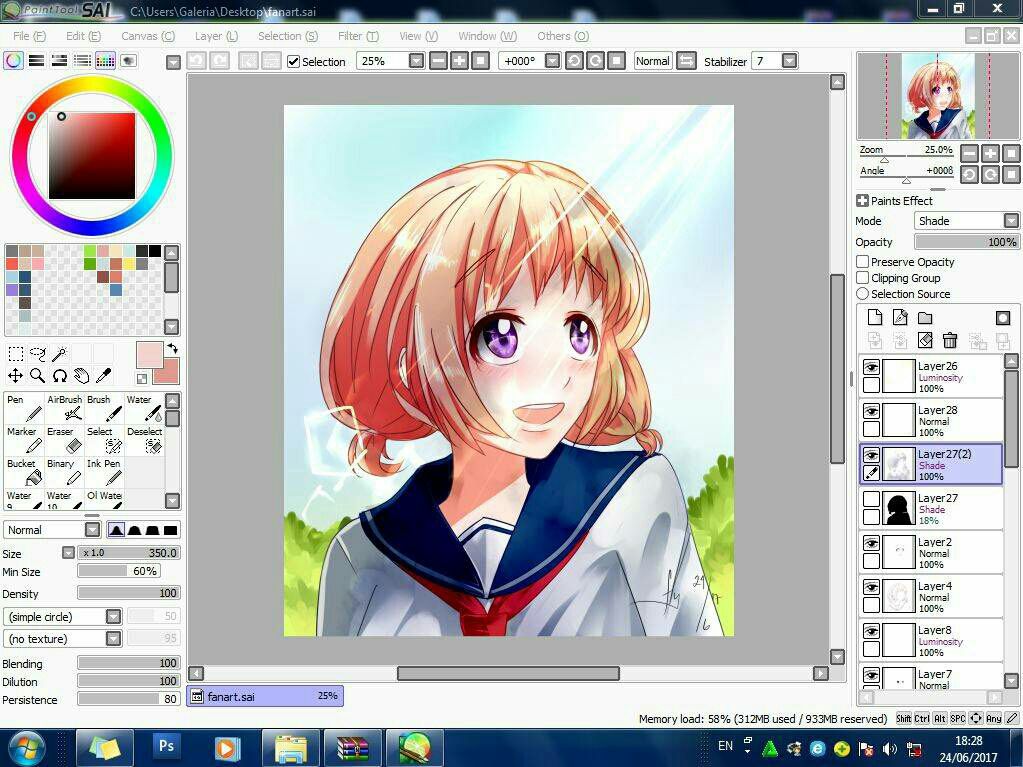The image size is (1023, 767).
Task: Swap foreground and background colors
Action: click(173, 348)
